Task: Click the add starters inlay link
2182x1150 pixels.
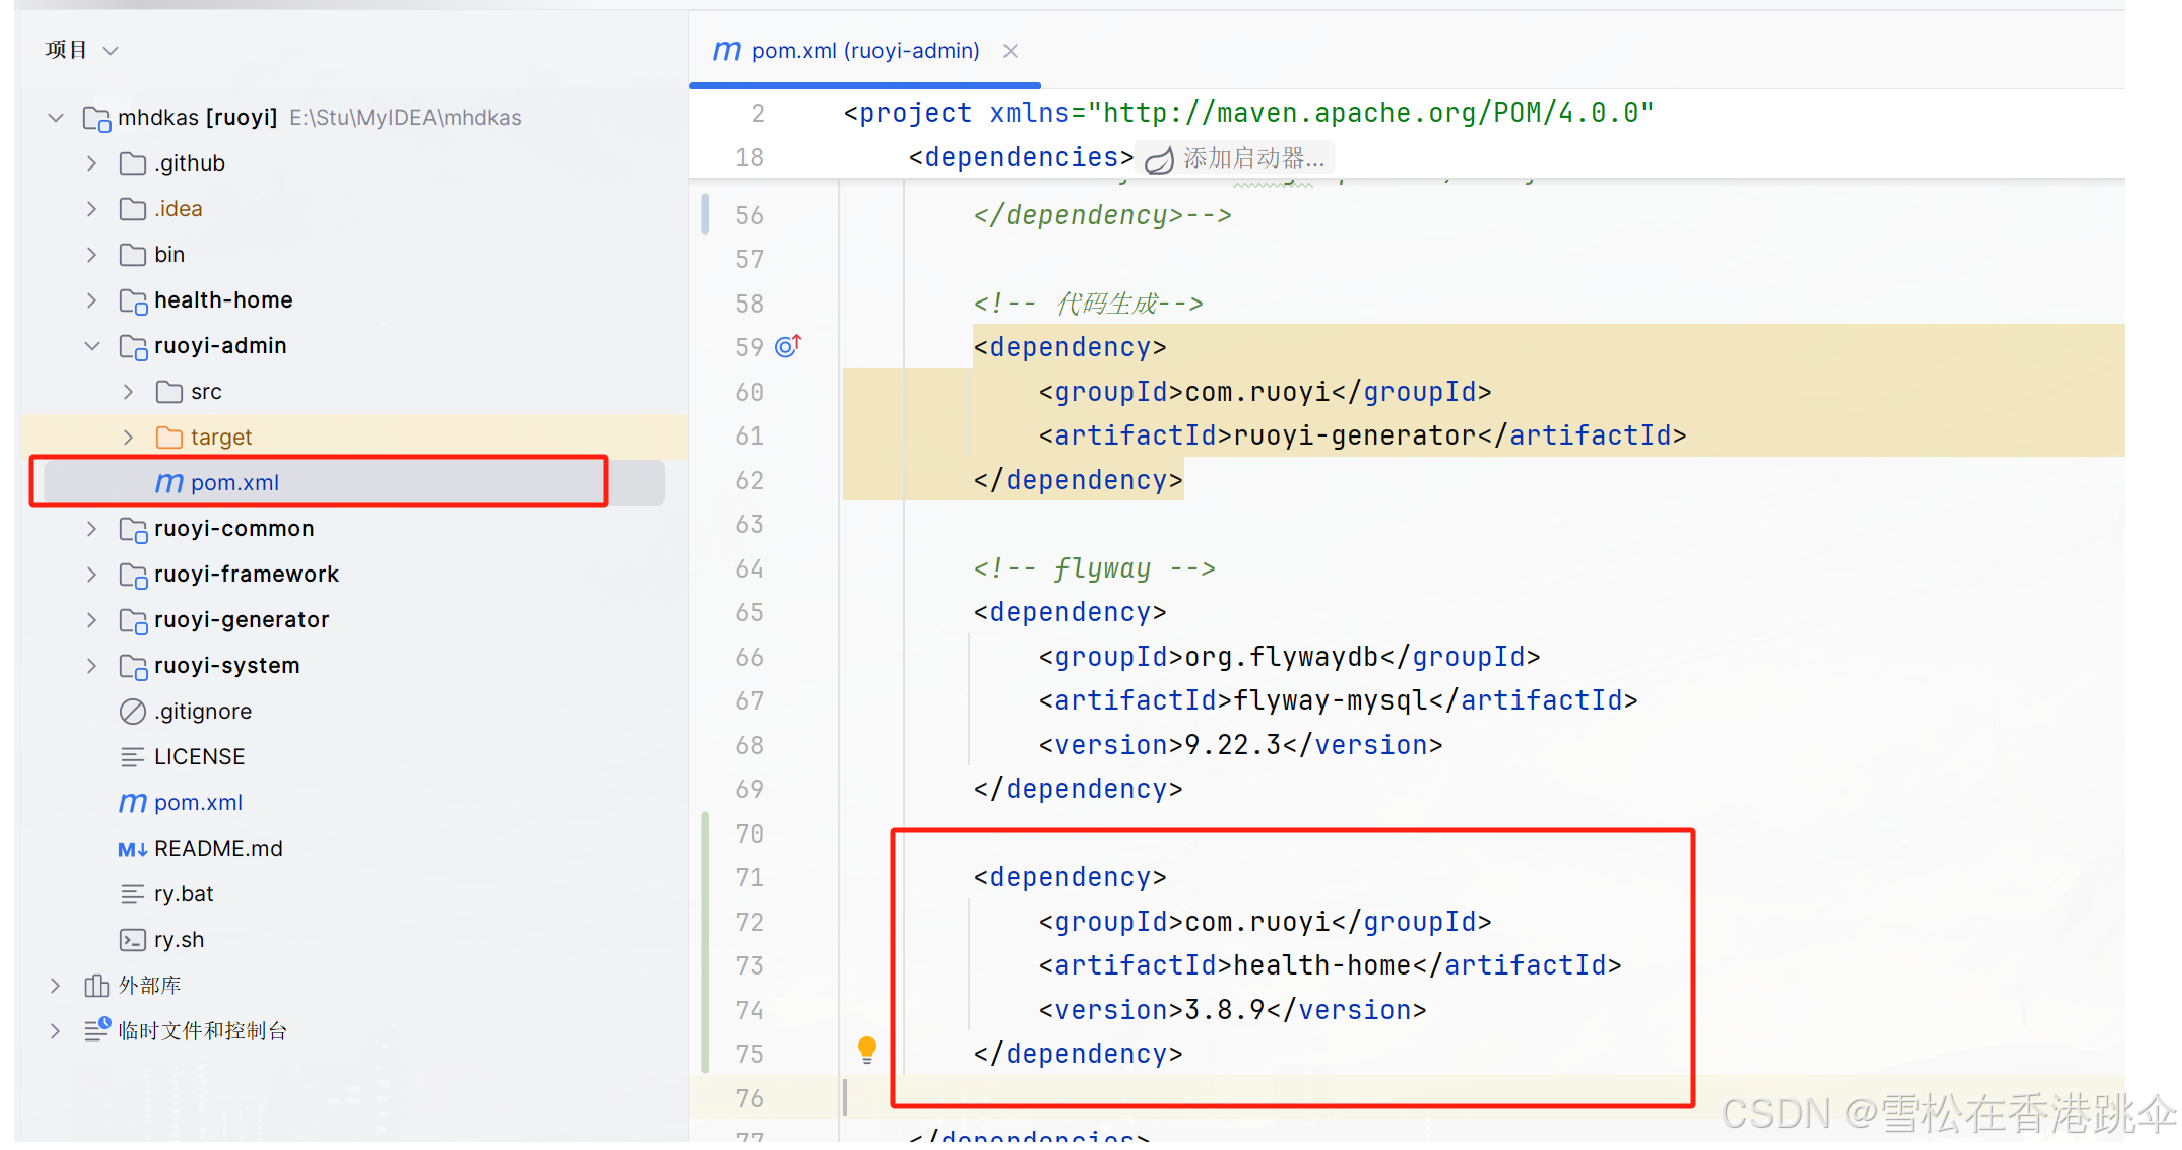Action: tap(1253, 158)
